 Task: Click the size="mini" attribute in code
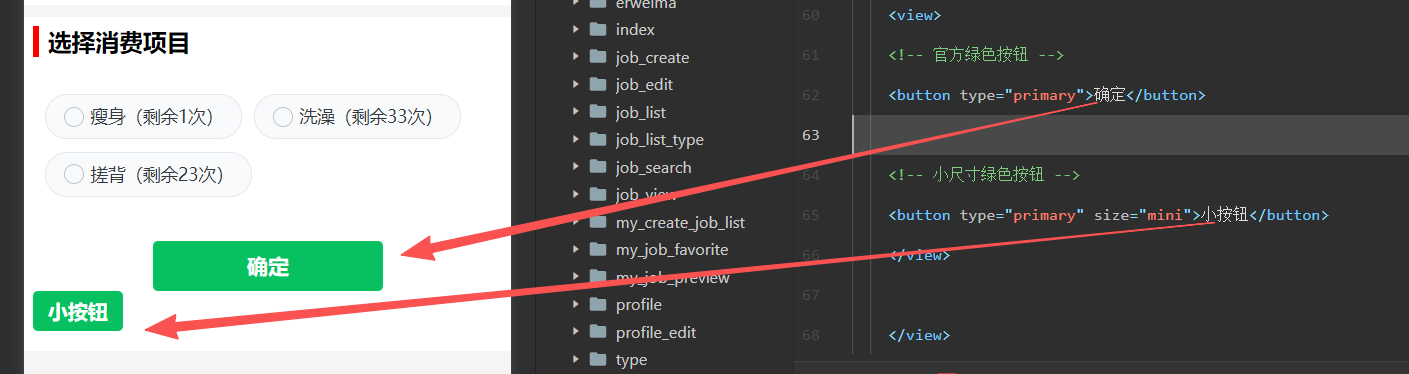[1139, 215]
